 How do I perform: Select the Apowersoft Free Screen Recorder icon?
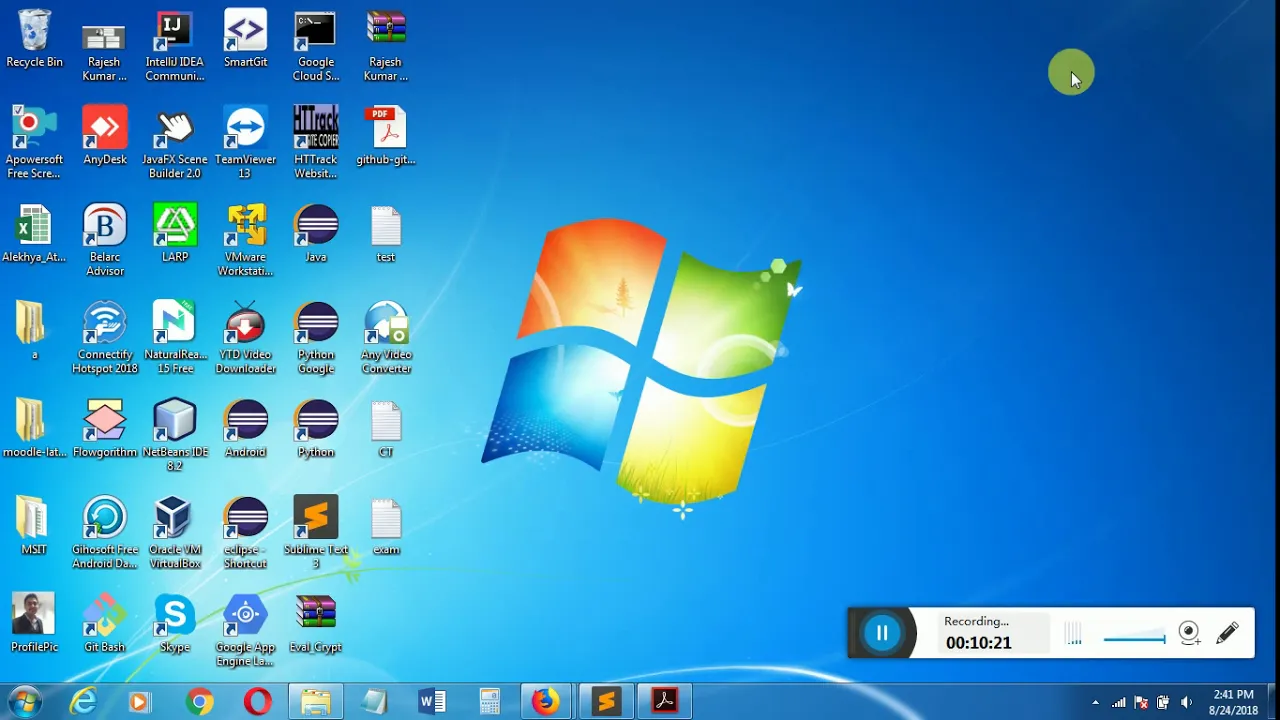pos(34,143)
